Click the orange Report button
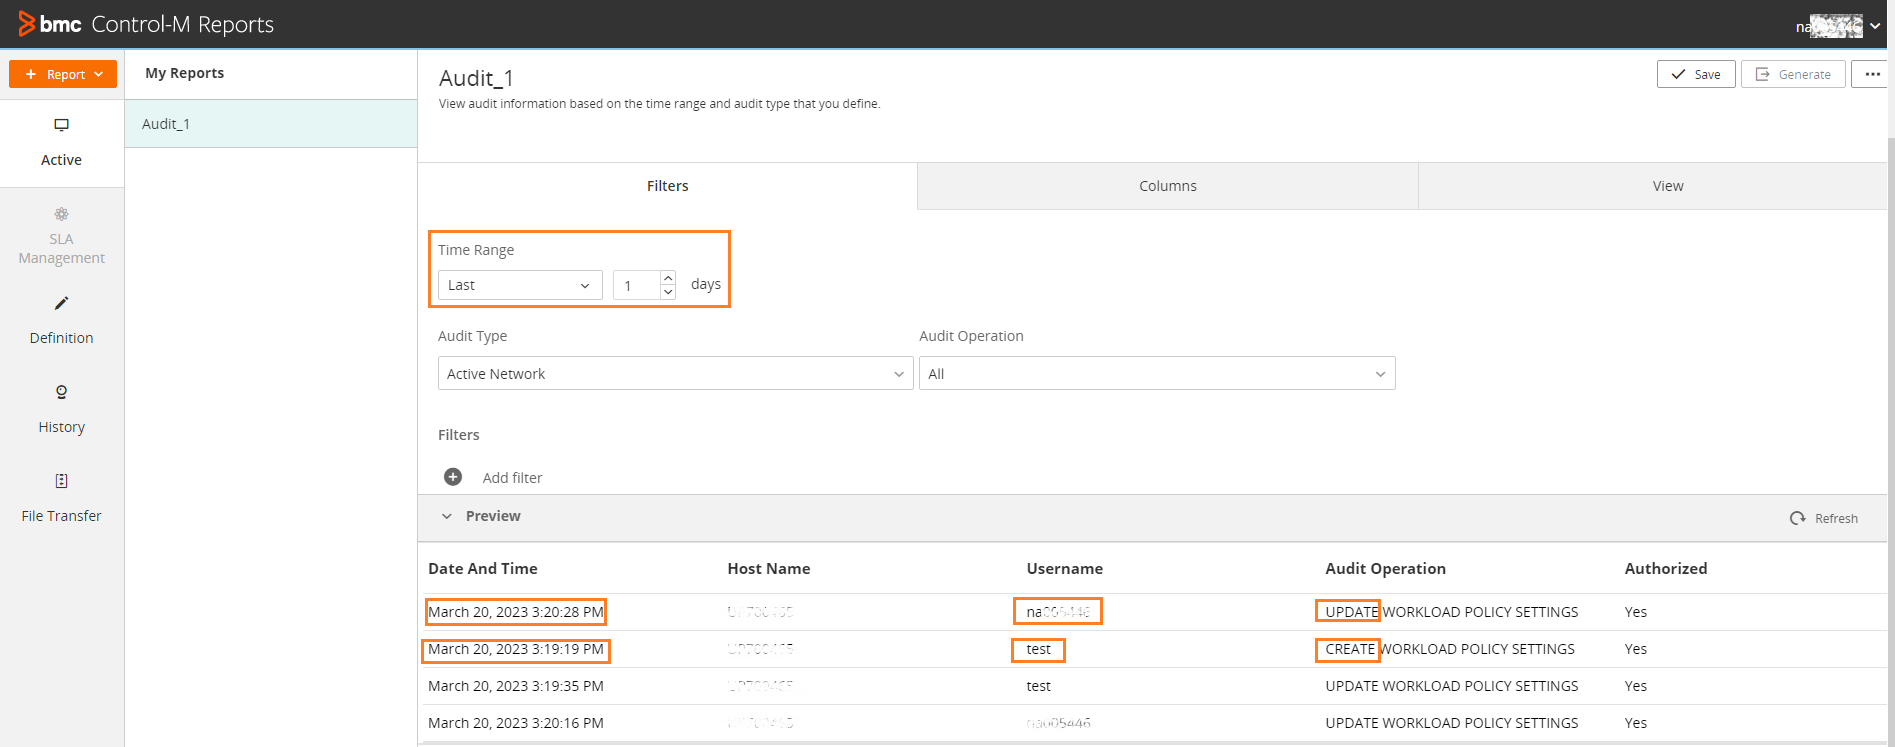1895x747 pixels. click(x=63, y=74)
